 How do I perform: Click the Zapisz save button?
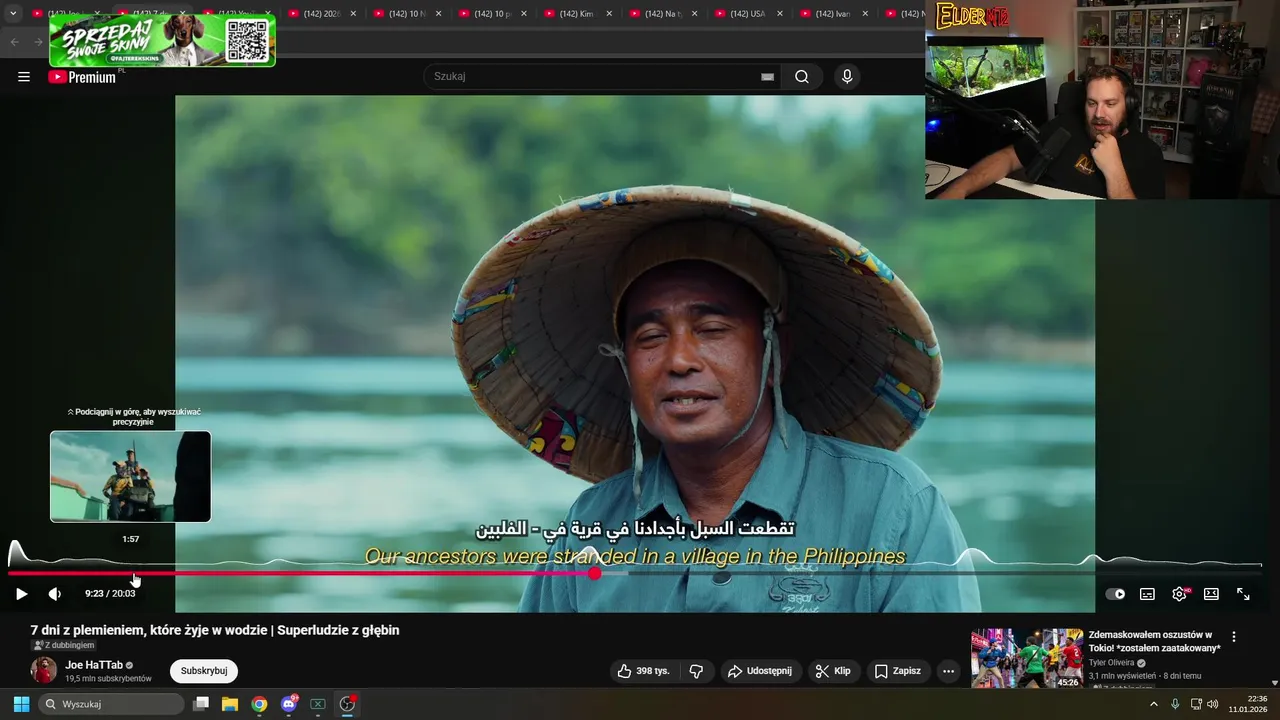(x=897, y=671)
